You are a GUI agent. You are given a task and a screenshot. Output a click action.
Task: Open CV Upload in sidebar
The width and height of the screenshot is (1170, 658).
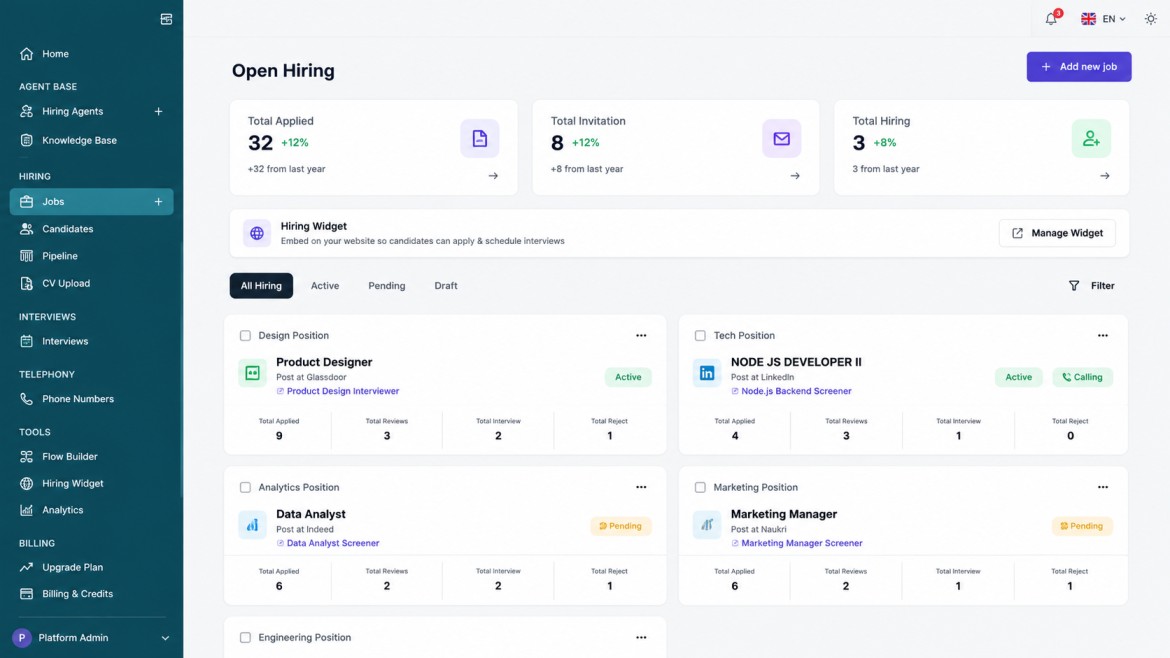click(x=91, y=283)
